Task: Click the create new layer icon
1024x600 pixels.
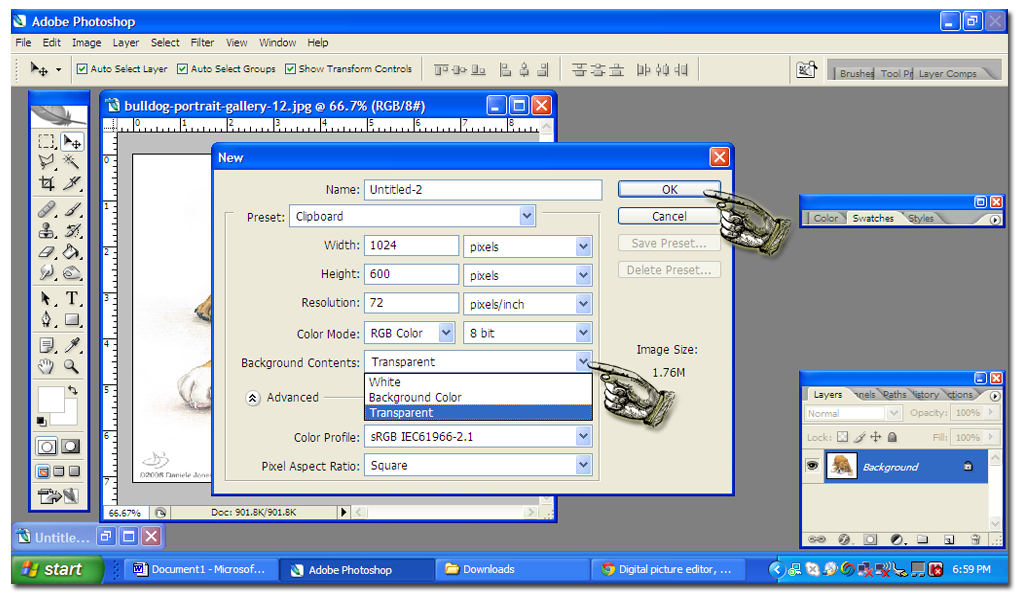Action: point(949,539)
